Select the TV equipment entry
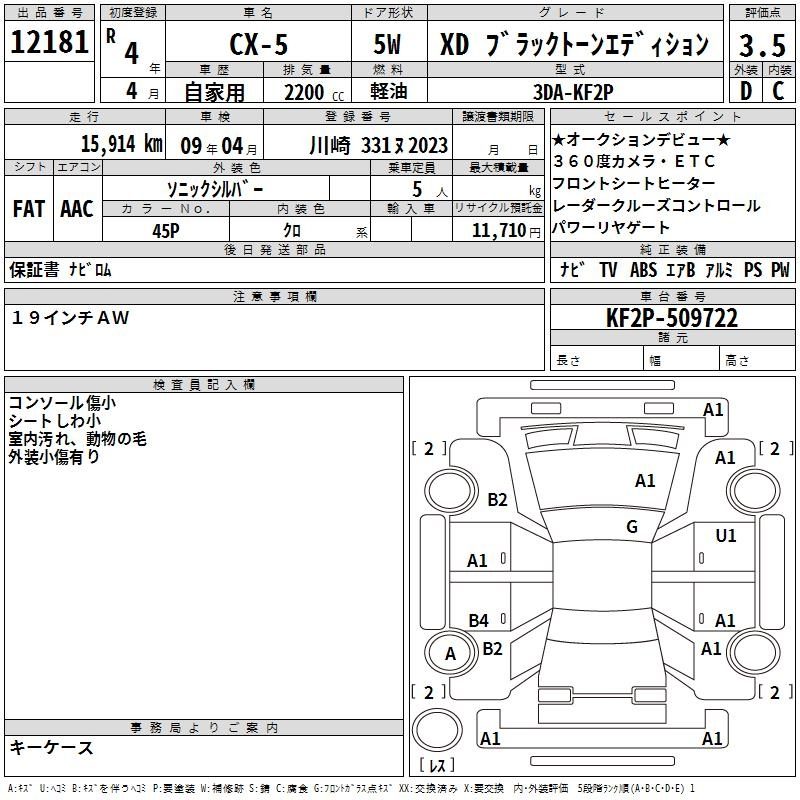 [x=608, y=269]
